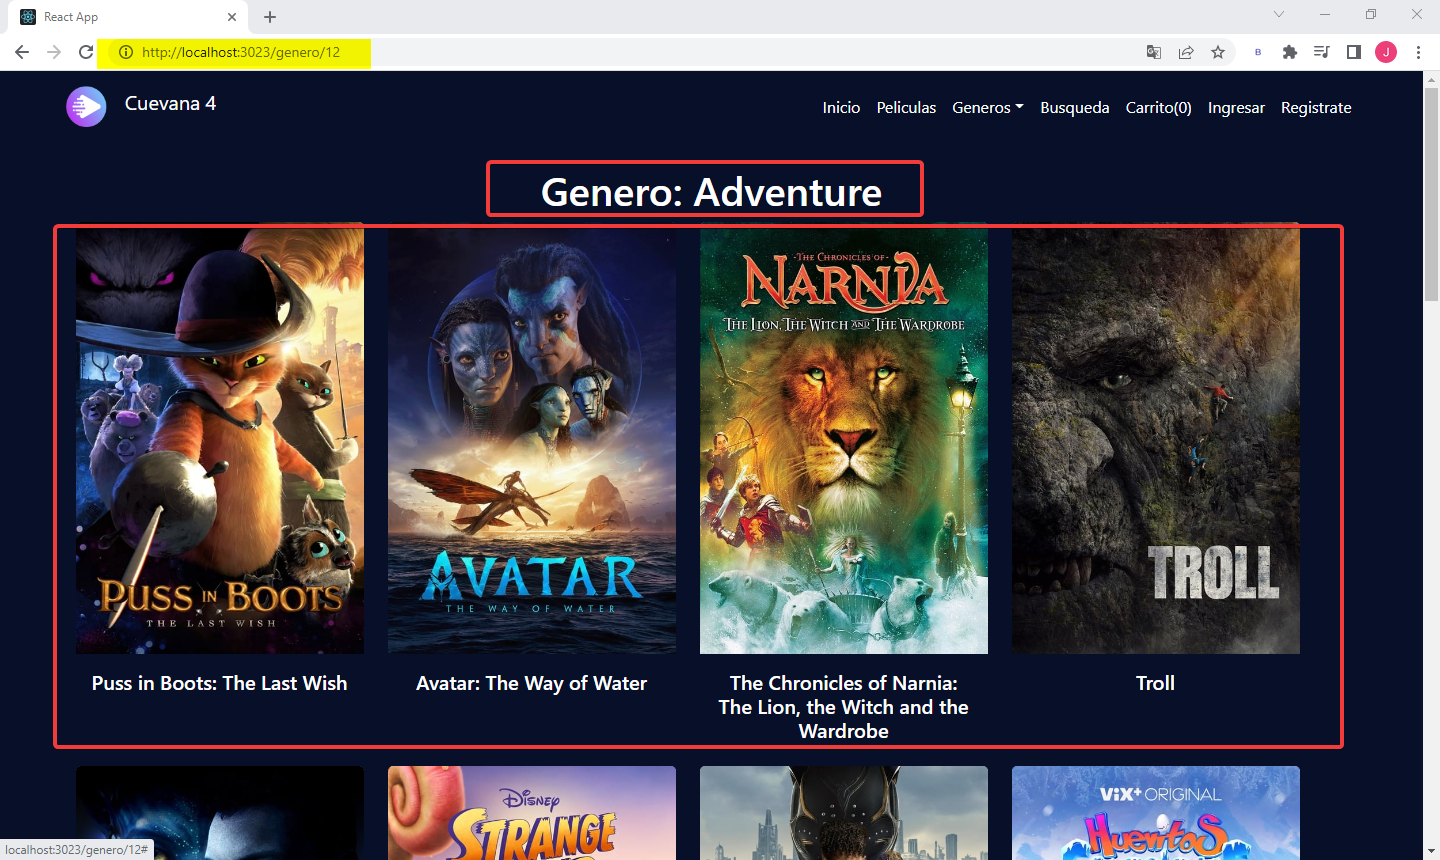Open the extensions puzzle piece icon
The height and width of the screenshot is (860, 1440).
pos(1290,52)
